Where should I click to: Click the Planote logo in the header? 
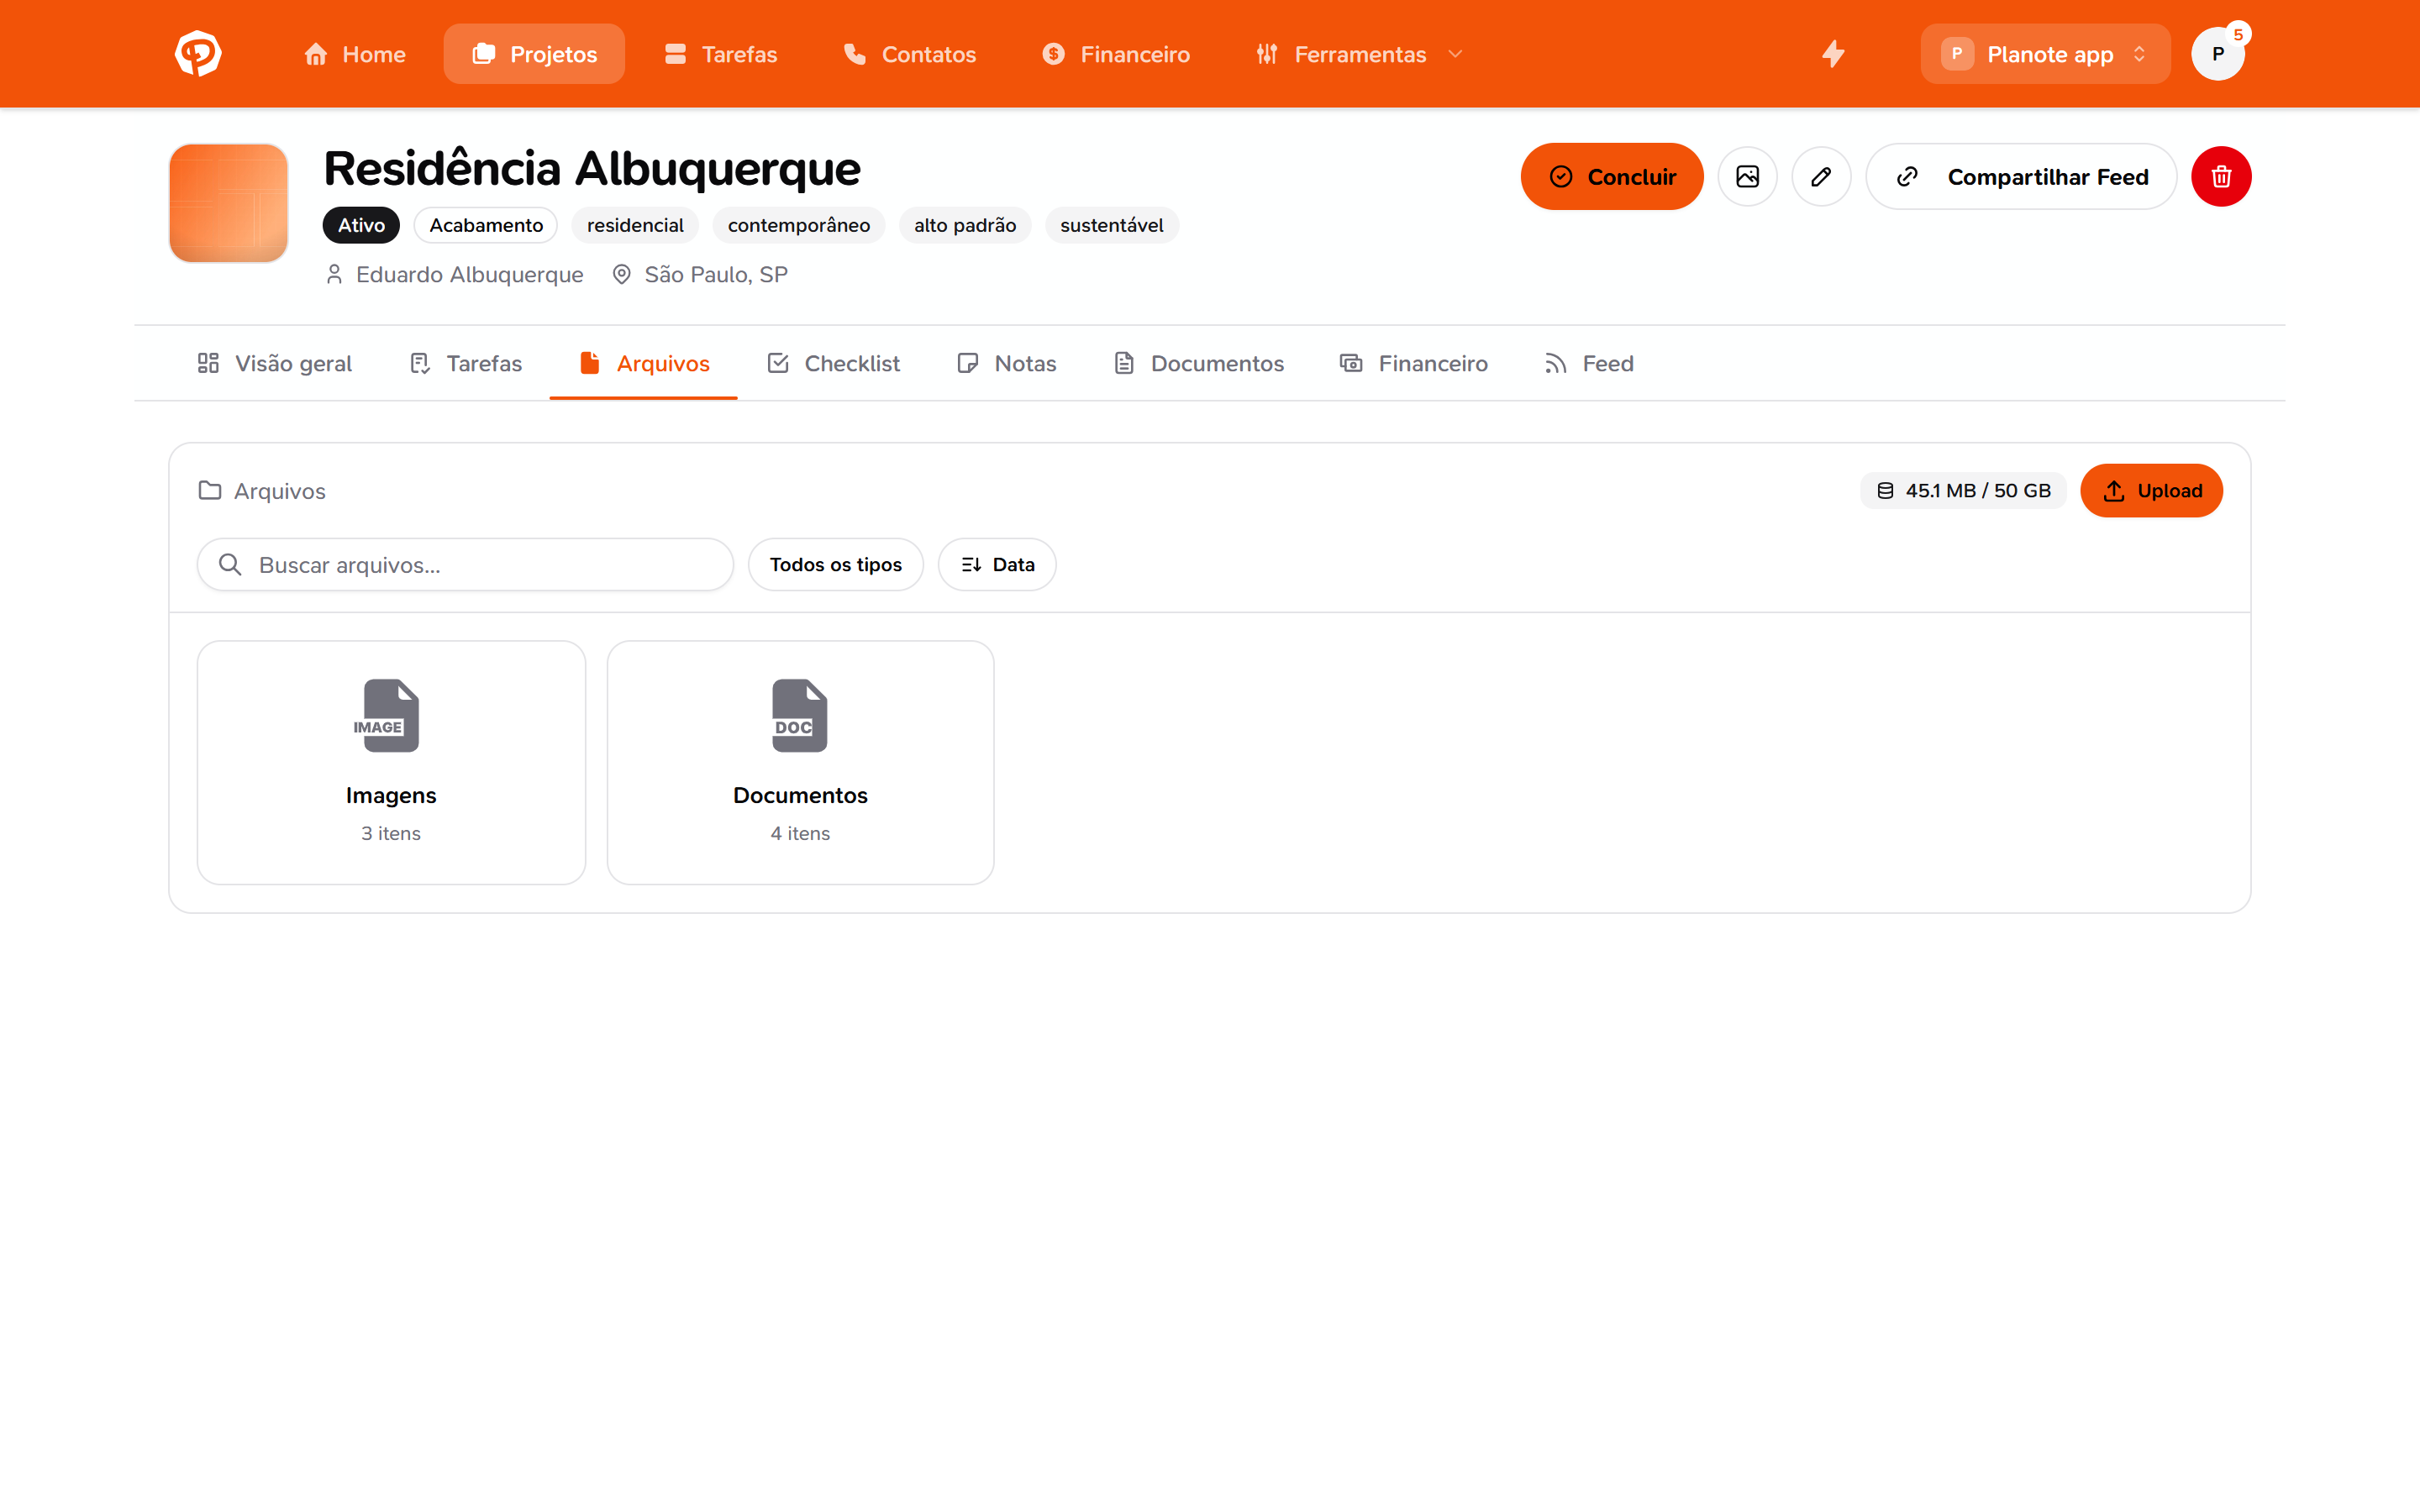pyautogui.click(x=198, y=54)
